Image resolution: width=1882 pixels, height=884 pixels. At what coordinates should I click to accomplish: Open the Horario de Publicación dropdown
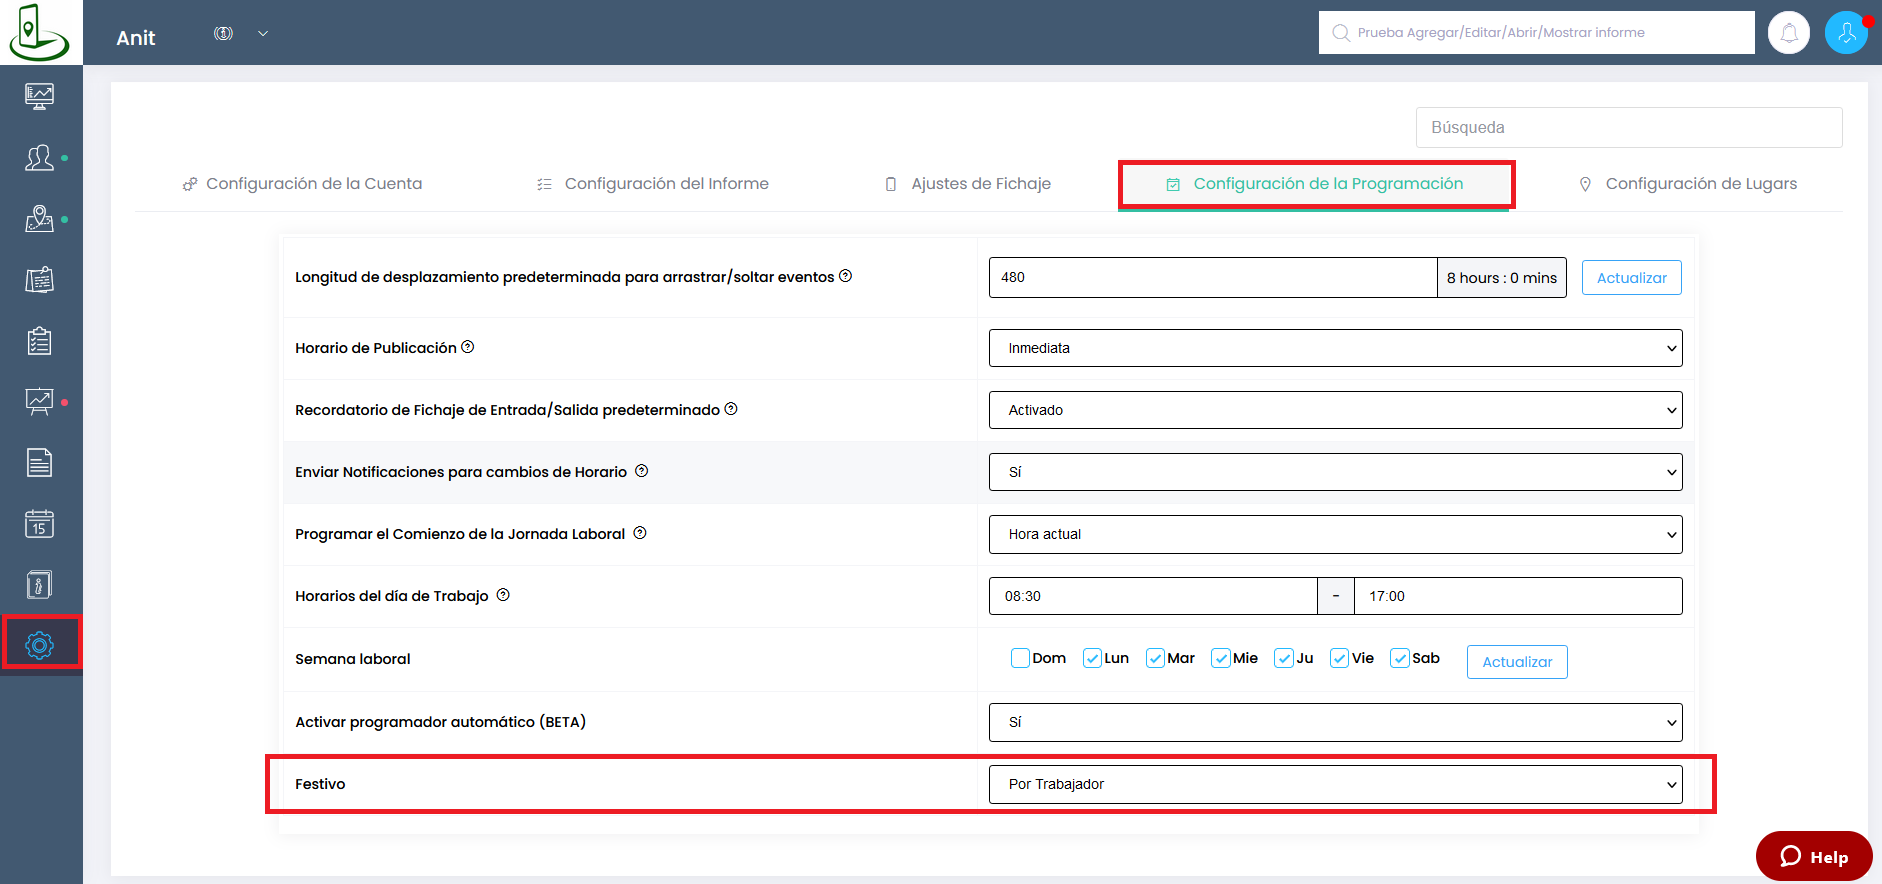pos(1335,348)
